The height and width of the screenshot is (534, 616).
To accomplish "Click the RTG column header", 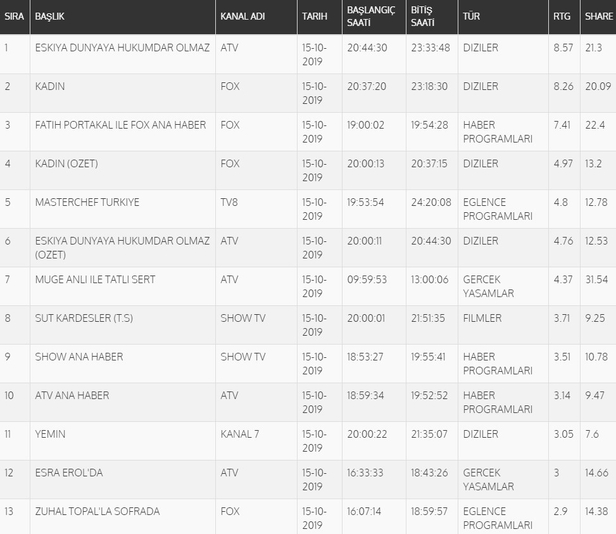I will click(x=562, y=17).
